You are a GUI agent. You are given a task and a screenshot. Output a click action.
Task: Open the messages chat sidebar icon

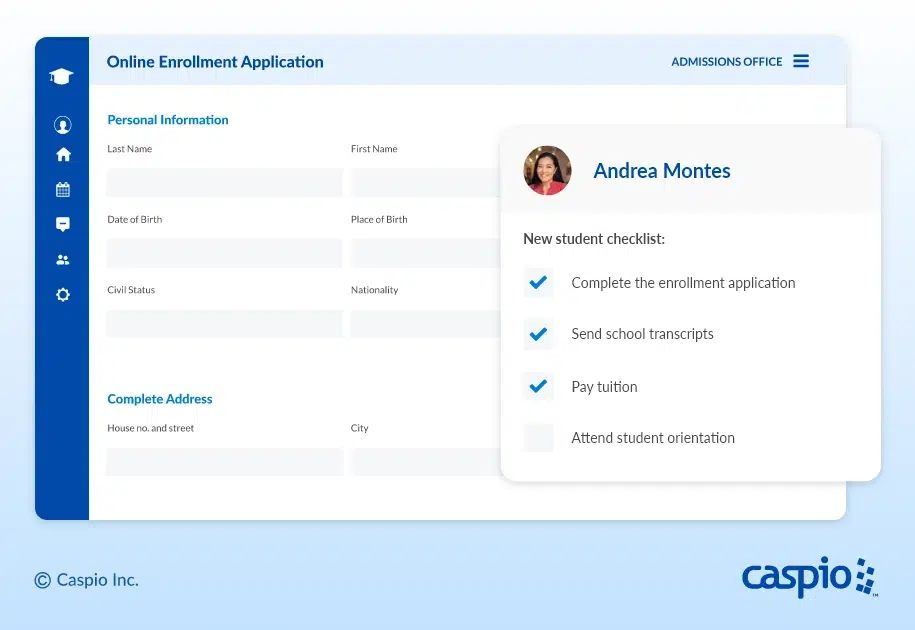[63, 224]
